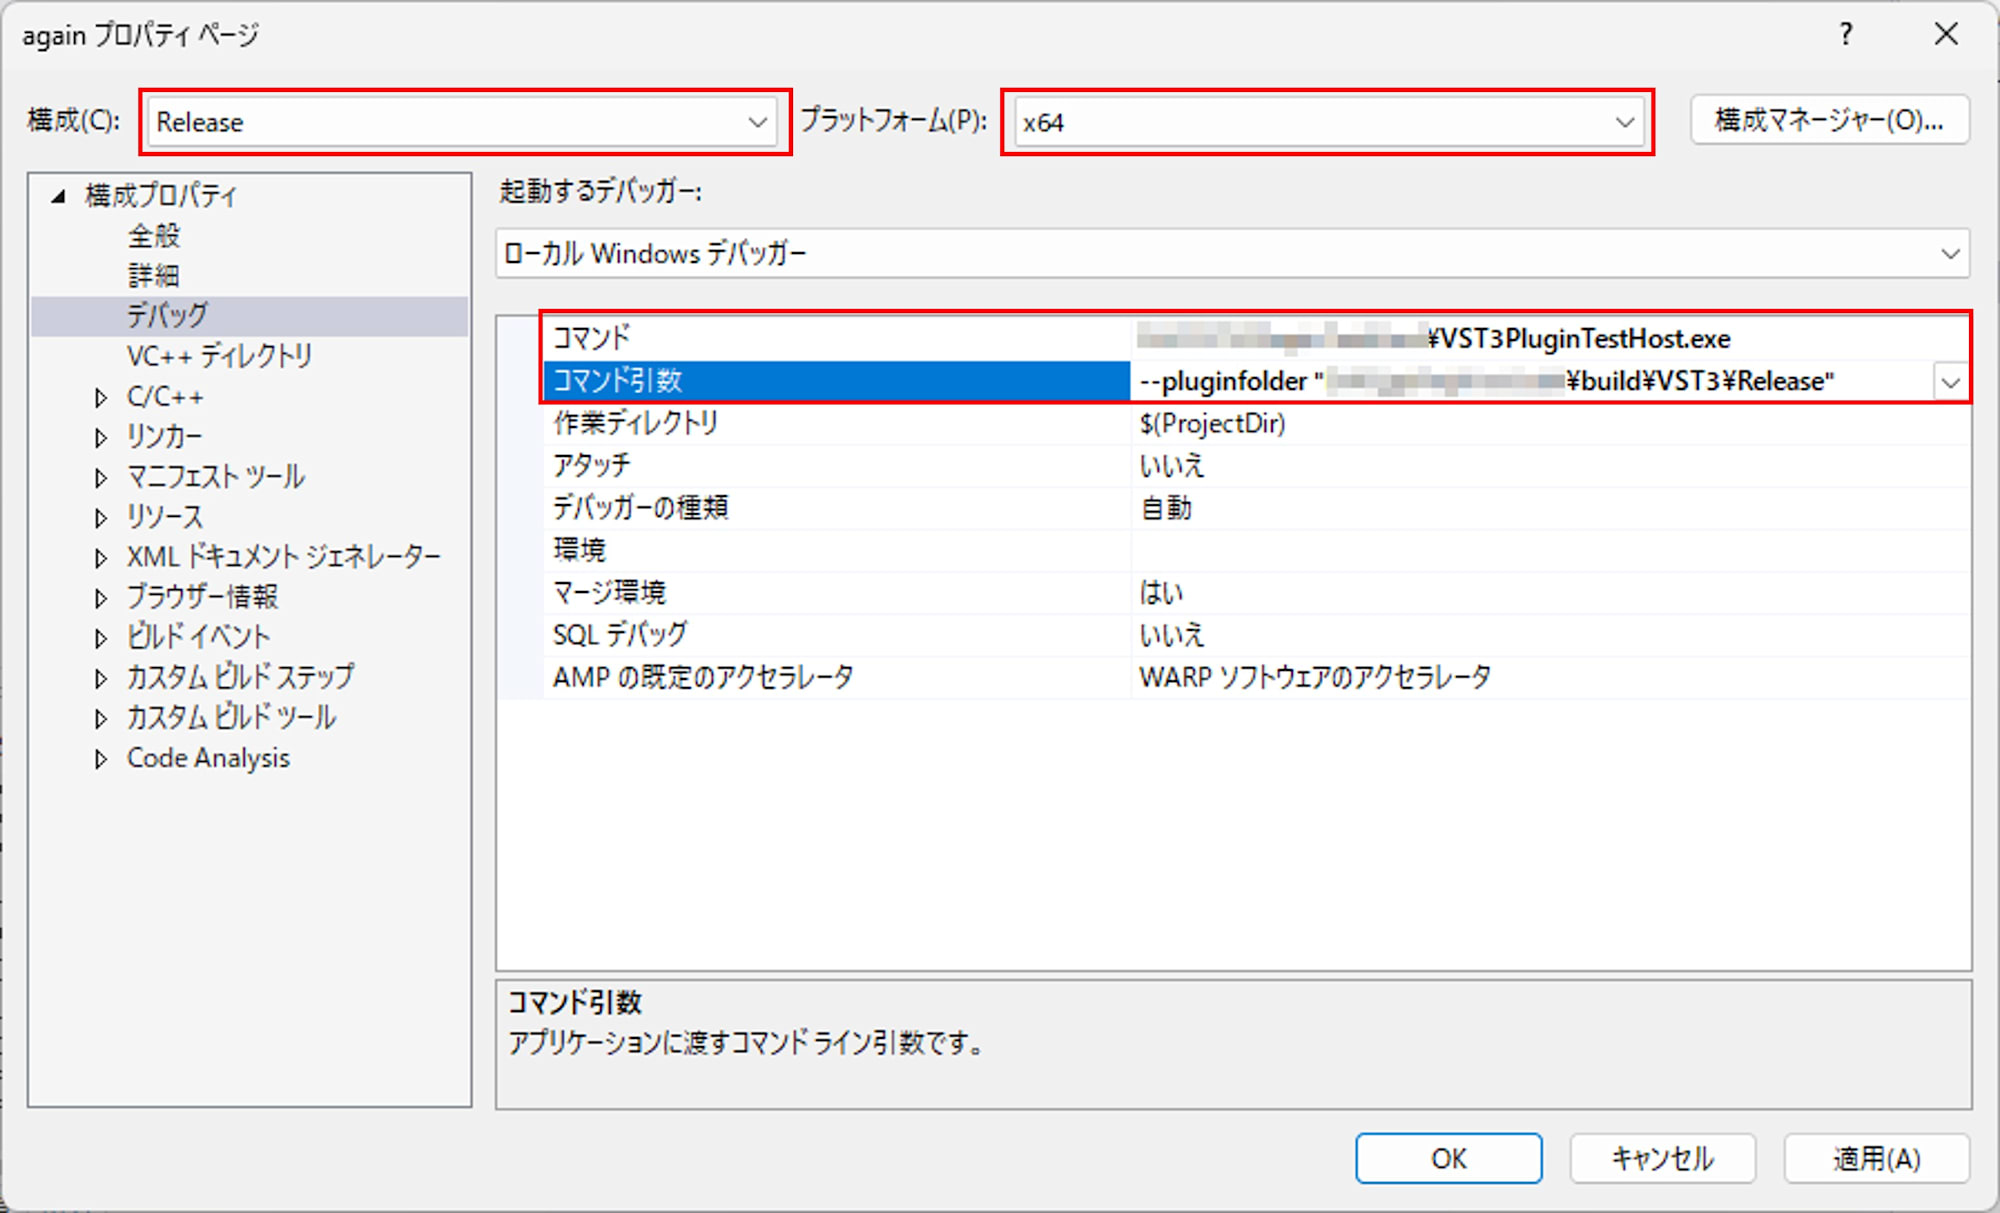Open the コマンド引数 value dropdown arrow
The width and height of the screenshot is (2000, 1213).
pos(1950,381)
